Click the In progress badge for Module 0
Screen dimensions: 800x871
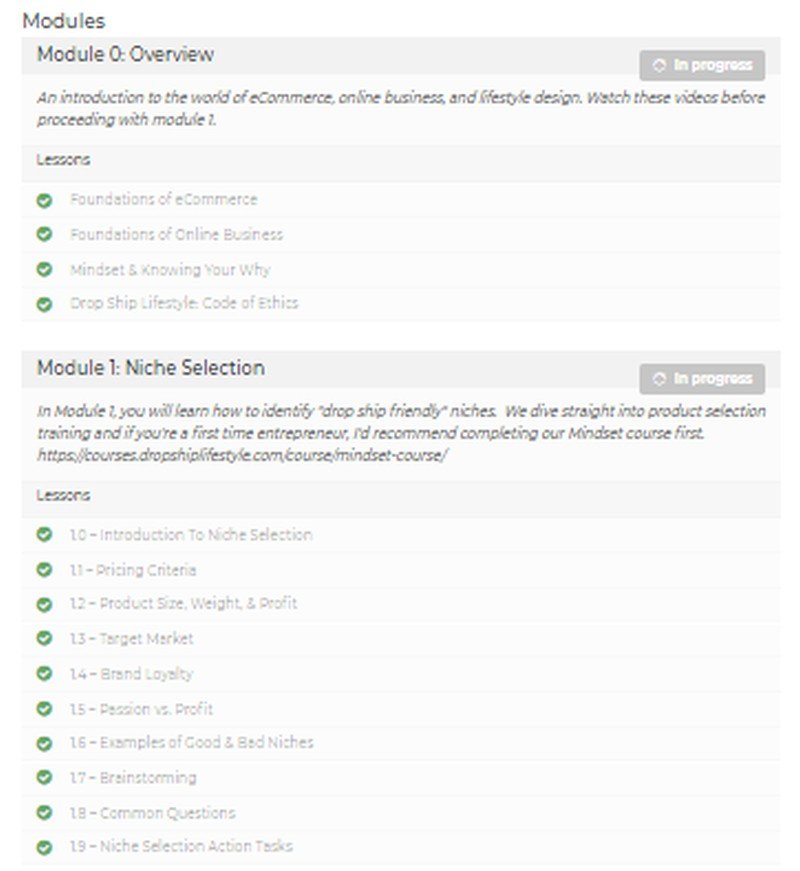[x=702, y=66]
